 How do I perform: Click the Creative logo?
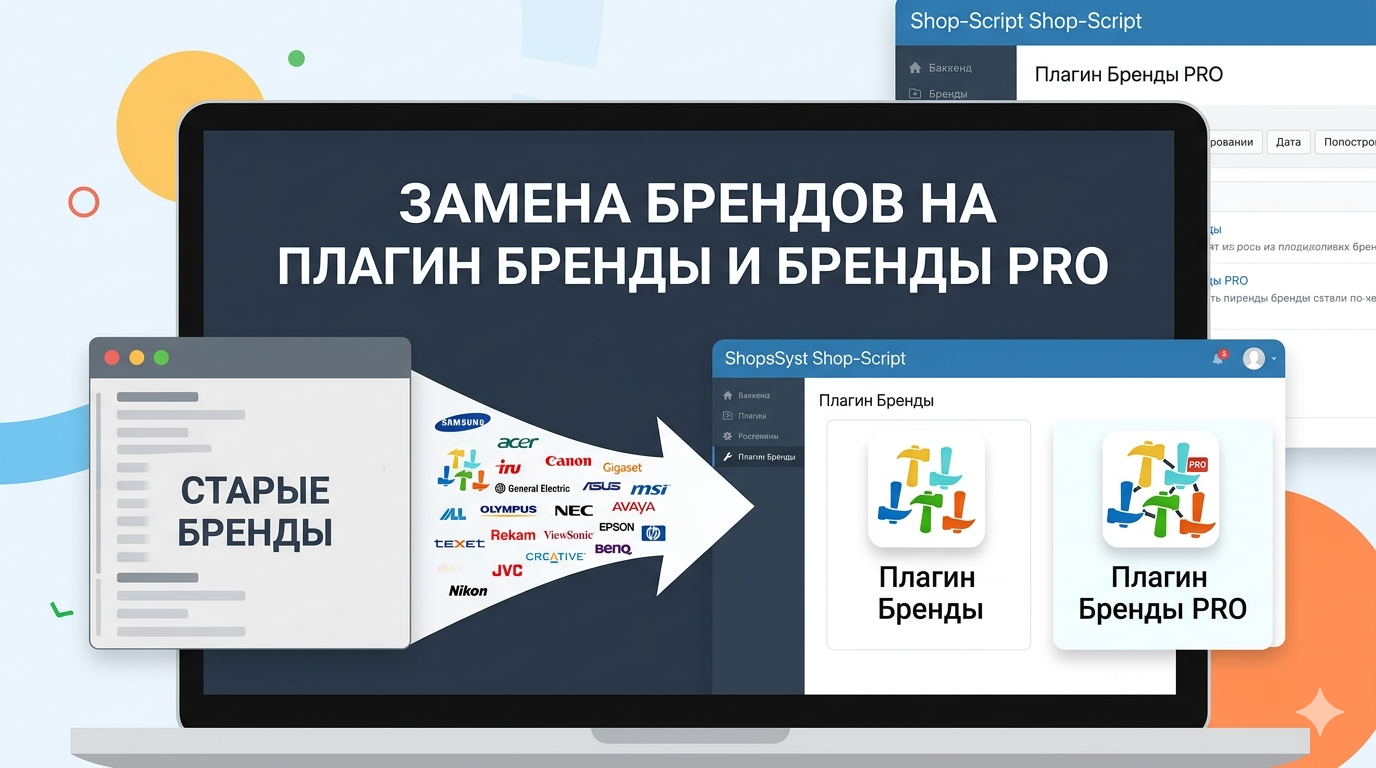(x=555, y=557)
